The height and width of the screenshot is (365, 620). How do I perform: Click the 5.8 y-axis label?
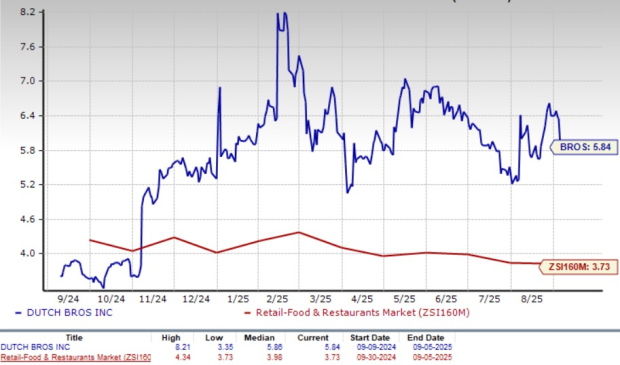click(x=28, y=151)
